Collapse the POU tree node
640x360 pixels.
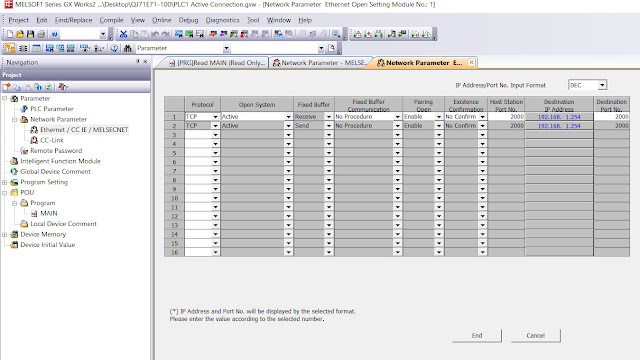4,192
